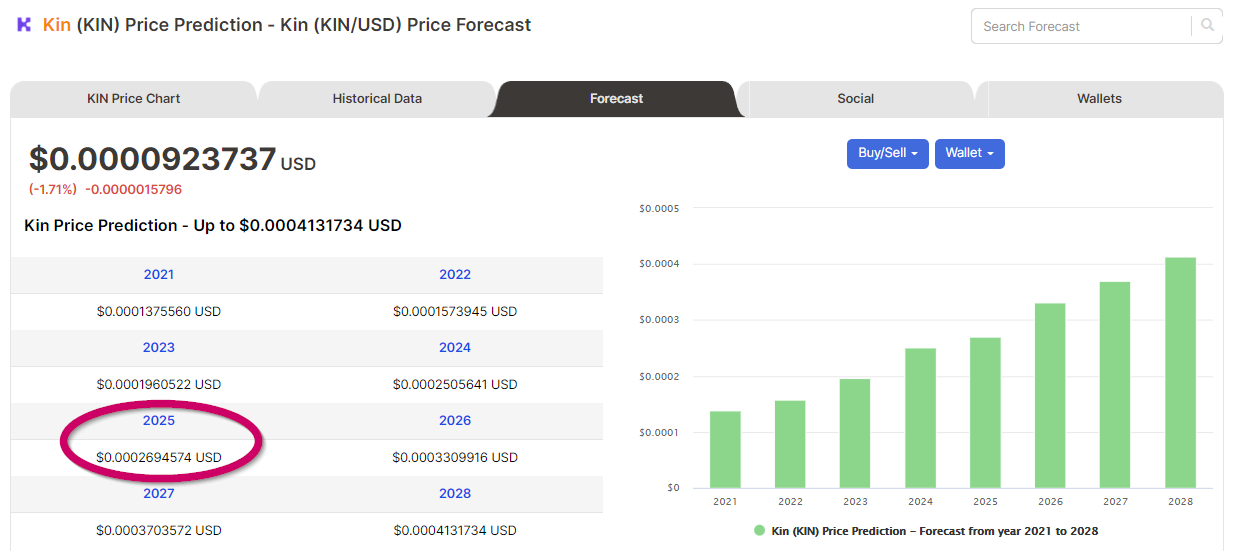Viewport: 1235px width, 551px height.
Task: Switch to KIN Price Chart tab
Action: click(134, 99)
